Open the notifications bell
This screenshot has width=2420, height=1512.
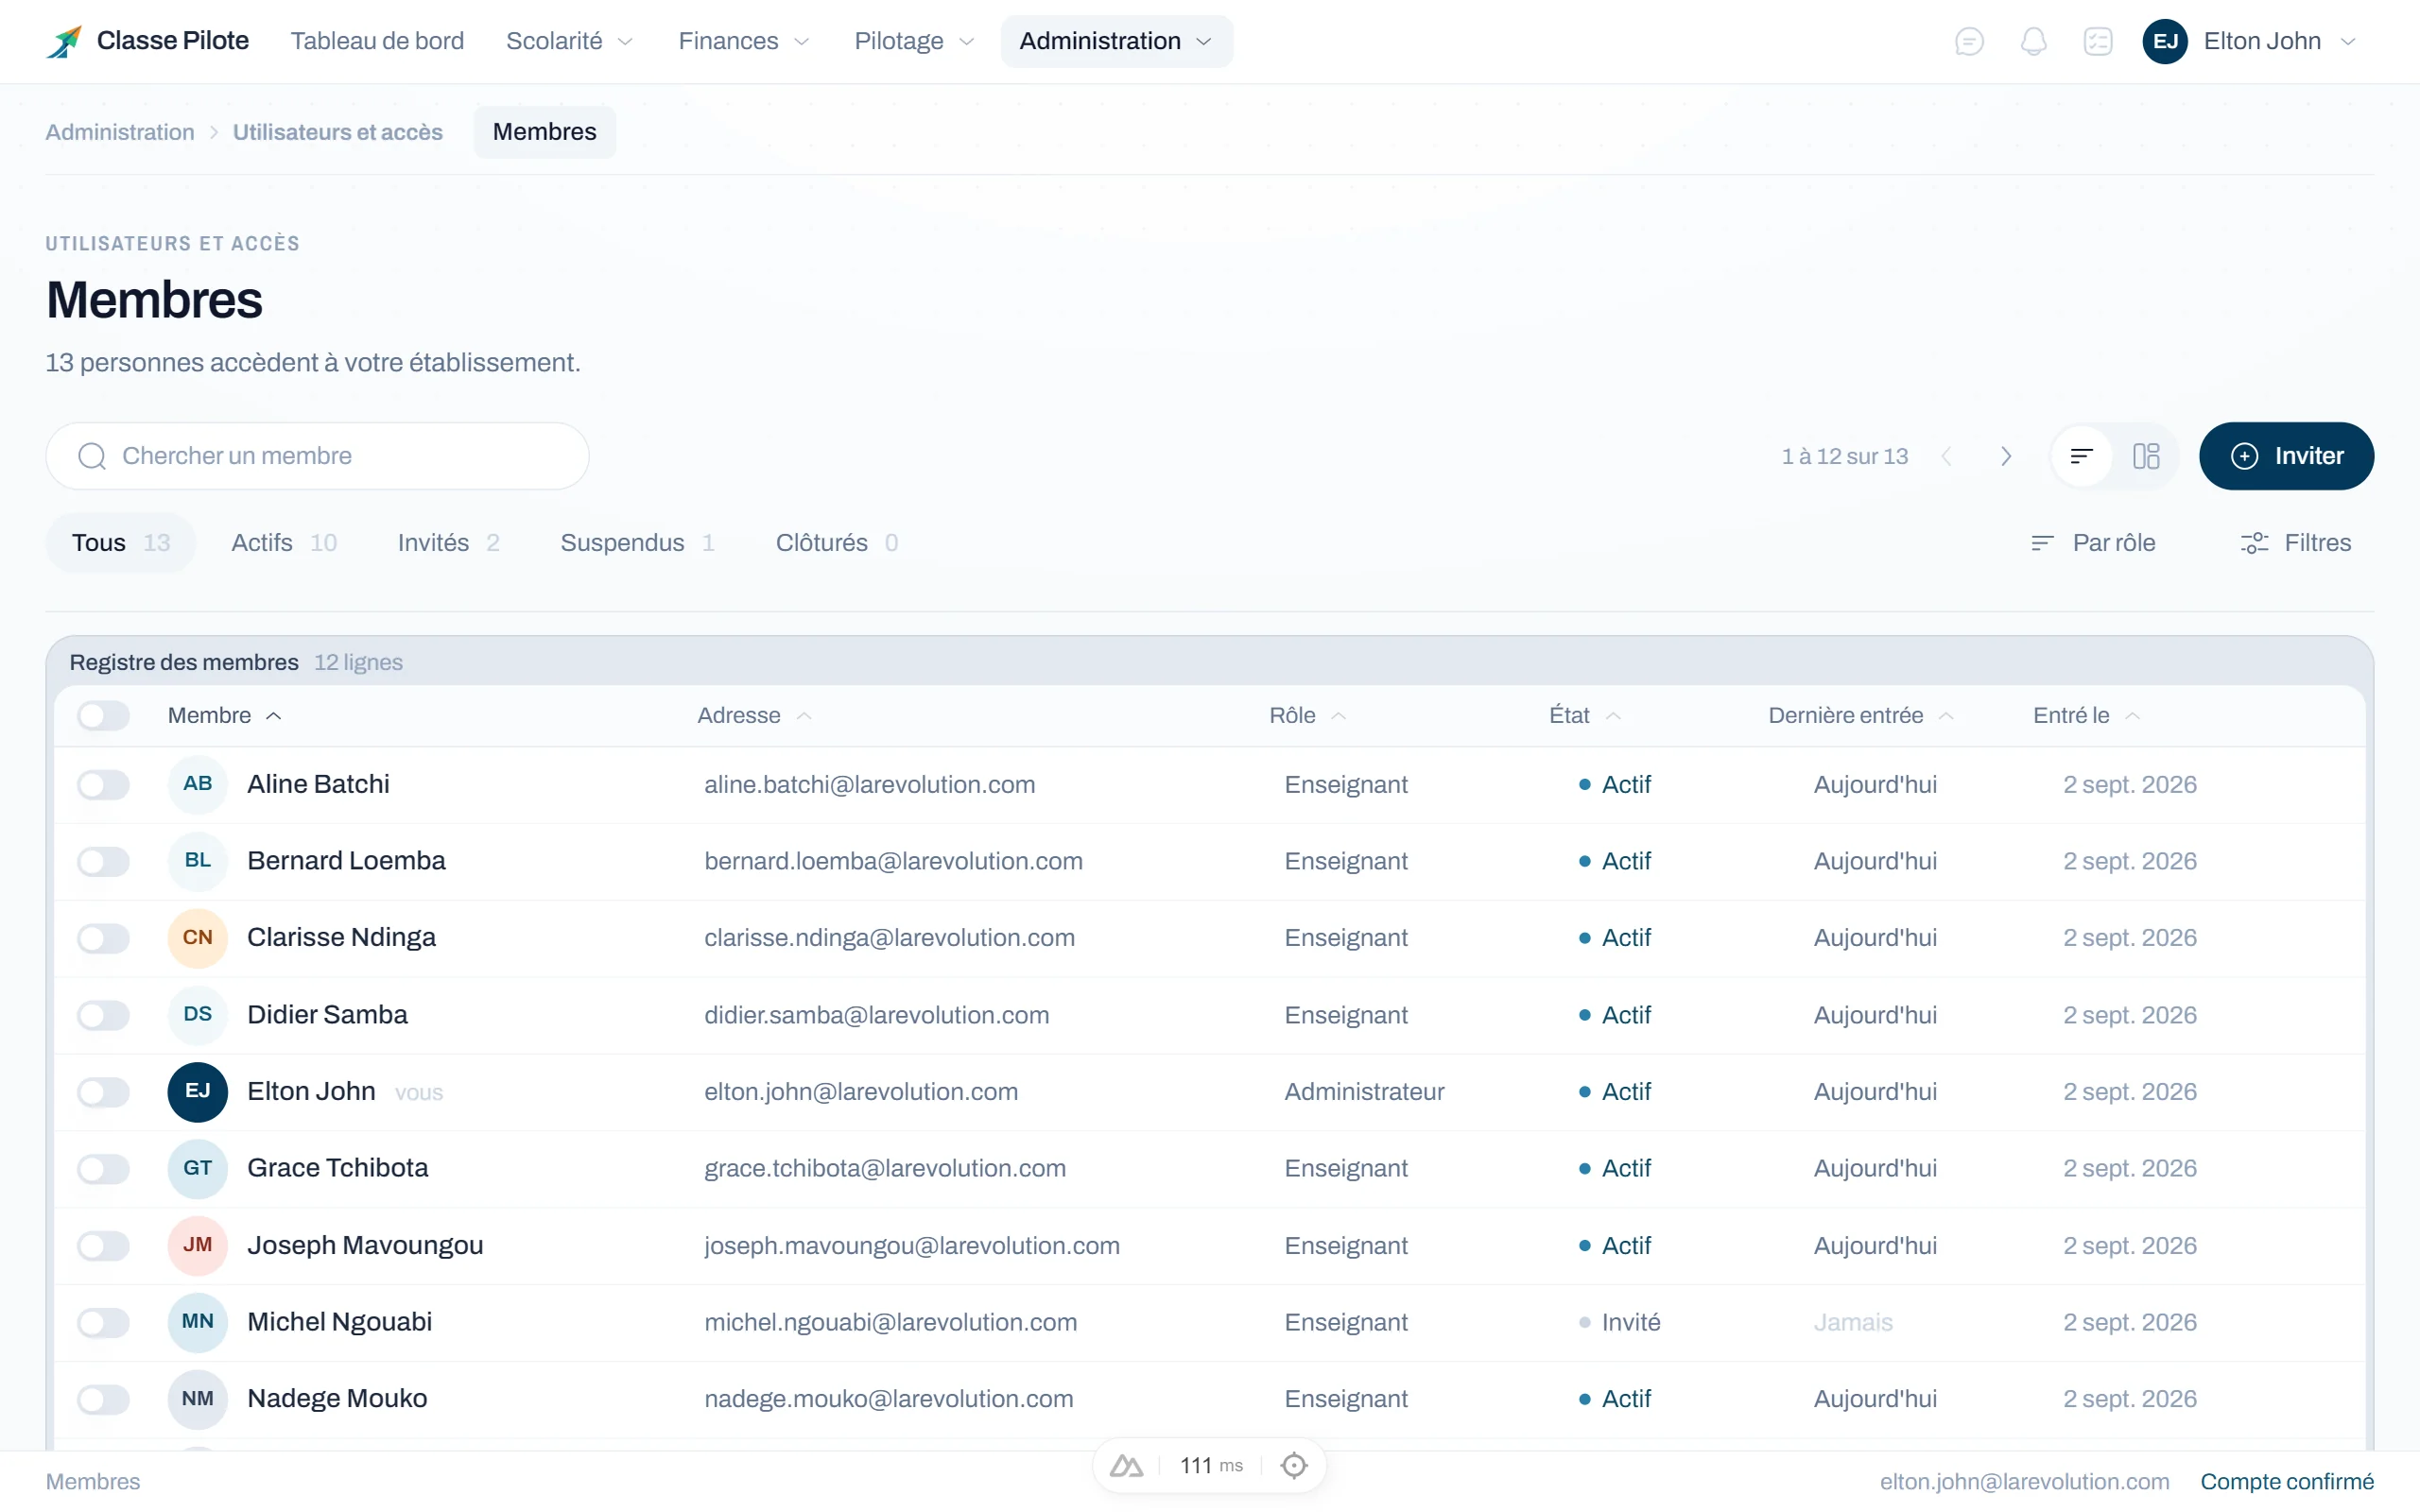click(2033, 41)
